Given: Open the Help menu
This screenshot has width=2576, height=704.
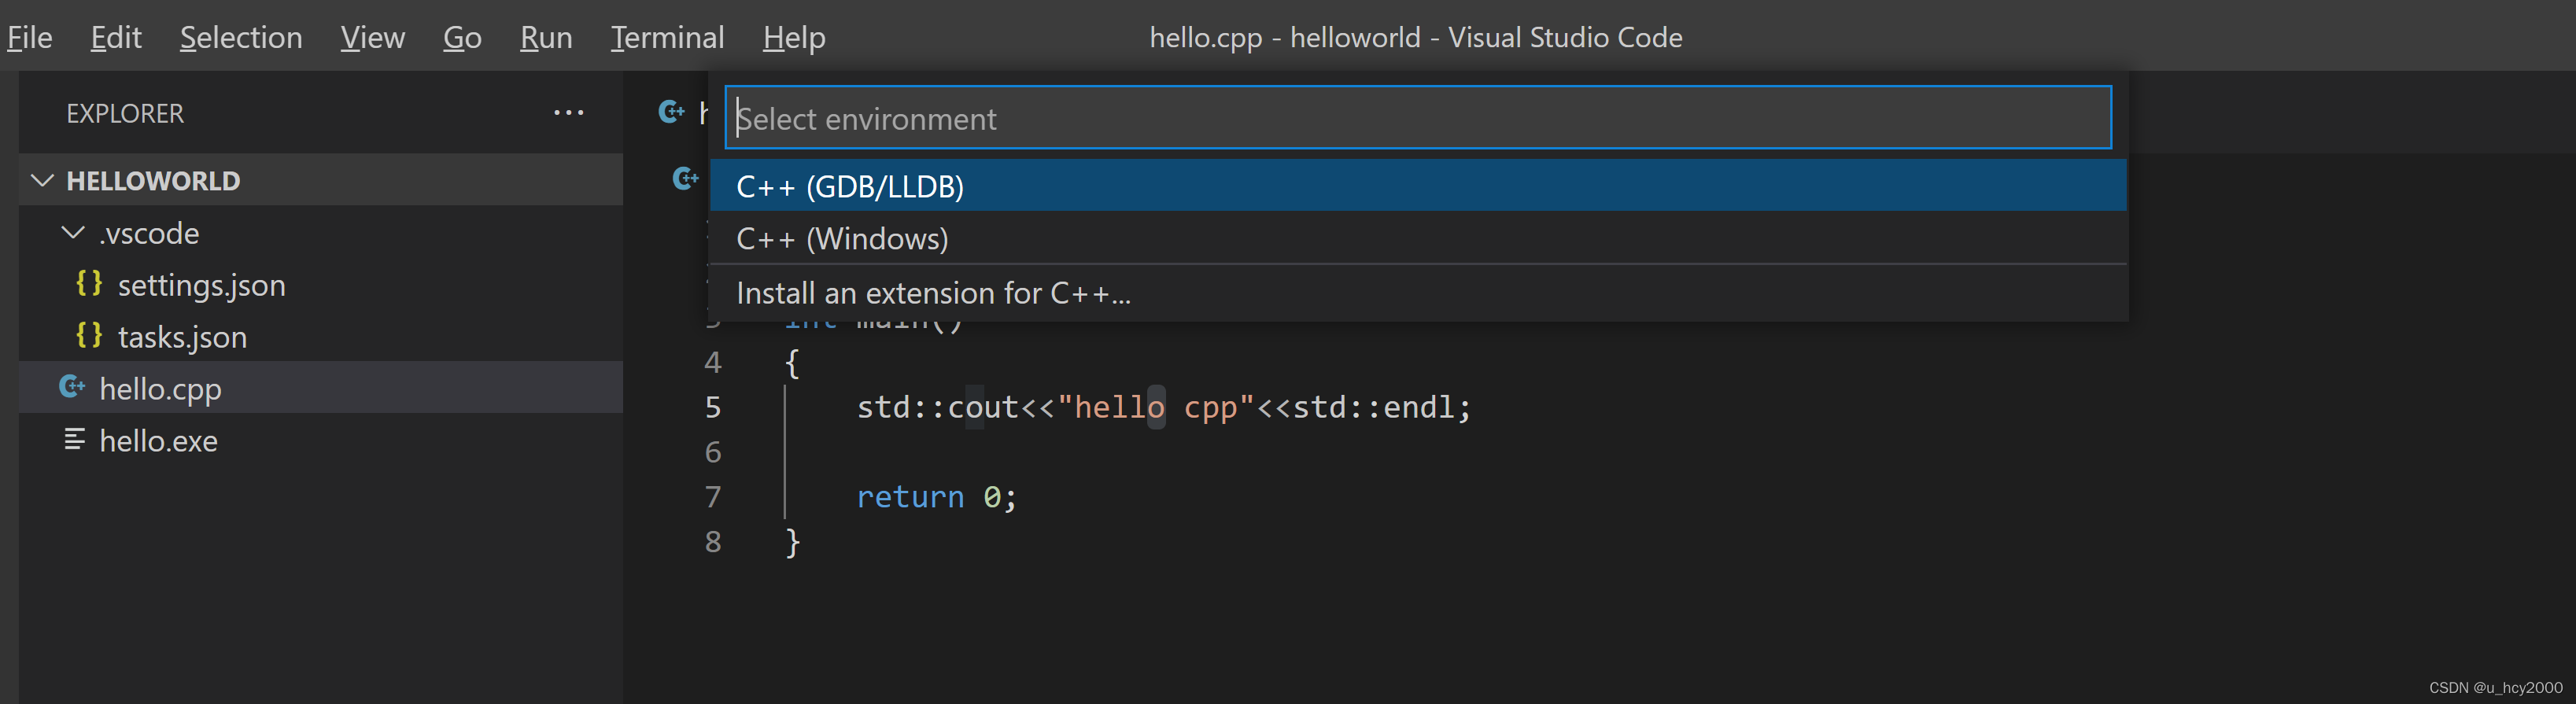Looking at the screenshot, I should click(794, 37).
